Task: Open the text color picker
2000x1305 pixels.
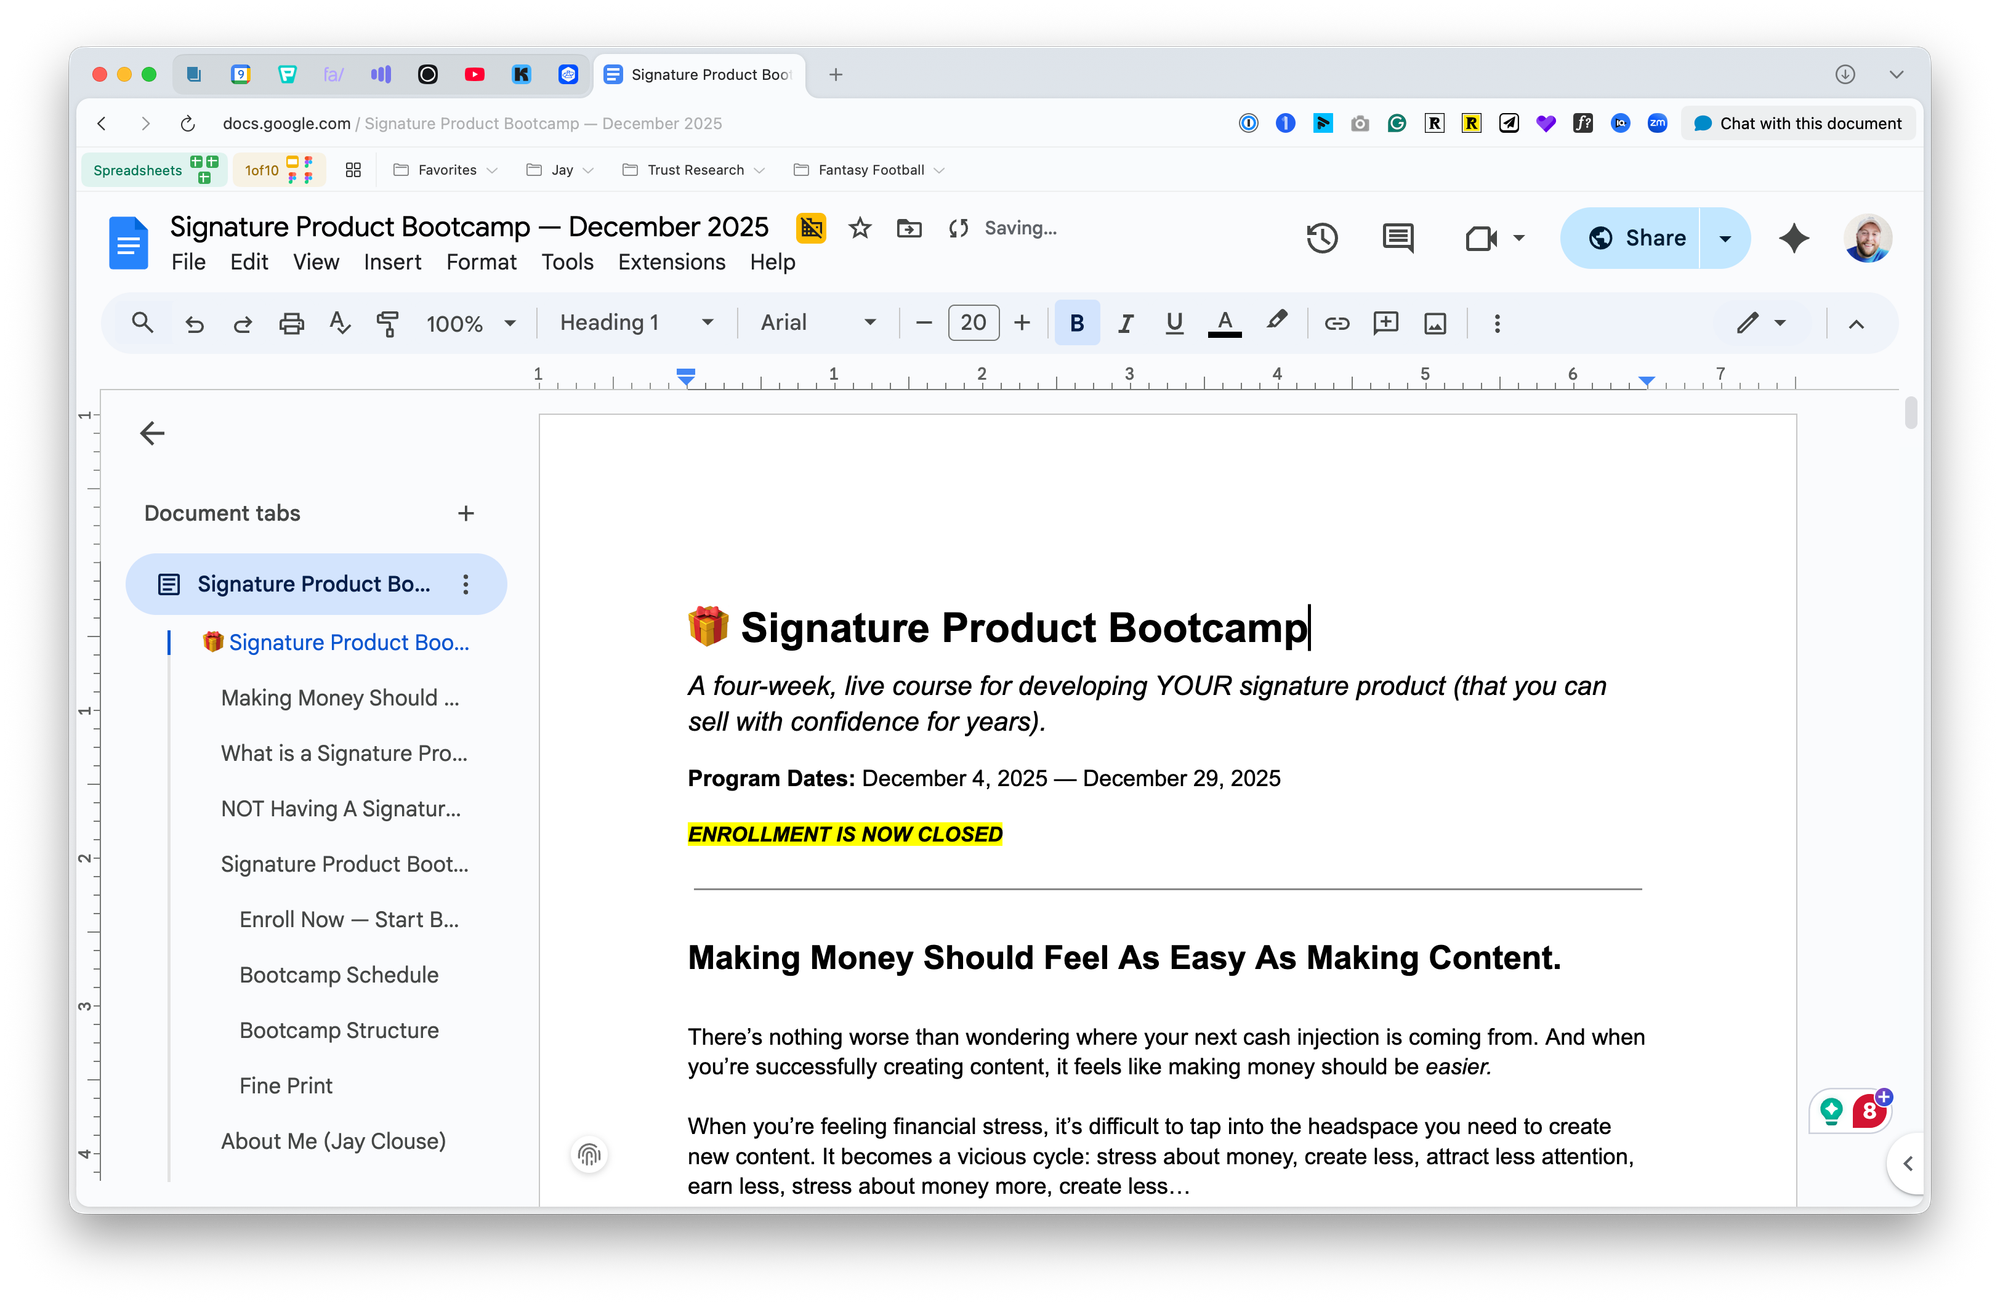Action: (1224, 323)
